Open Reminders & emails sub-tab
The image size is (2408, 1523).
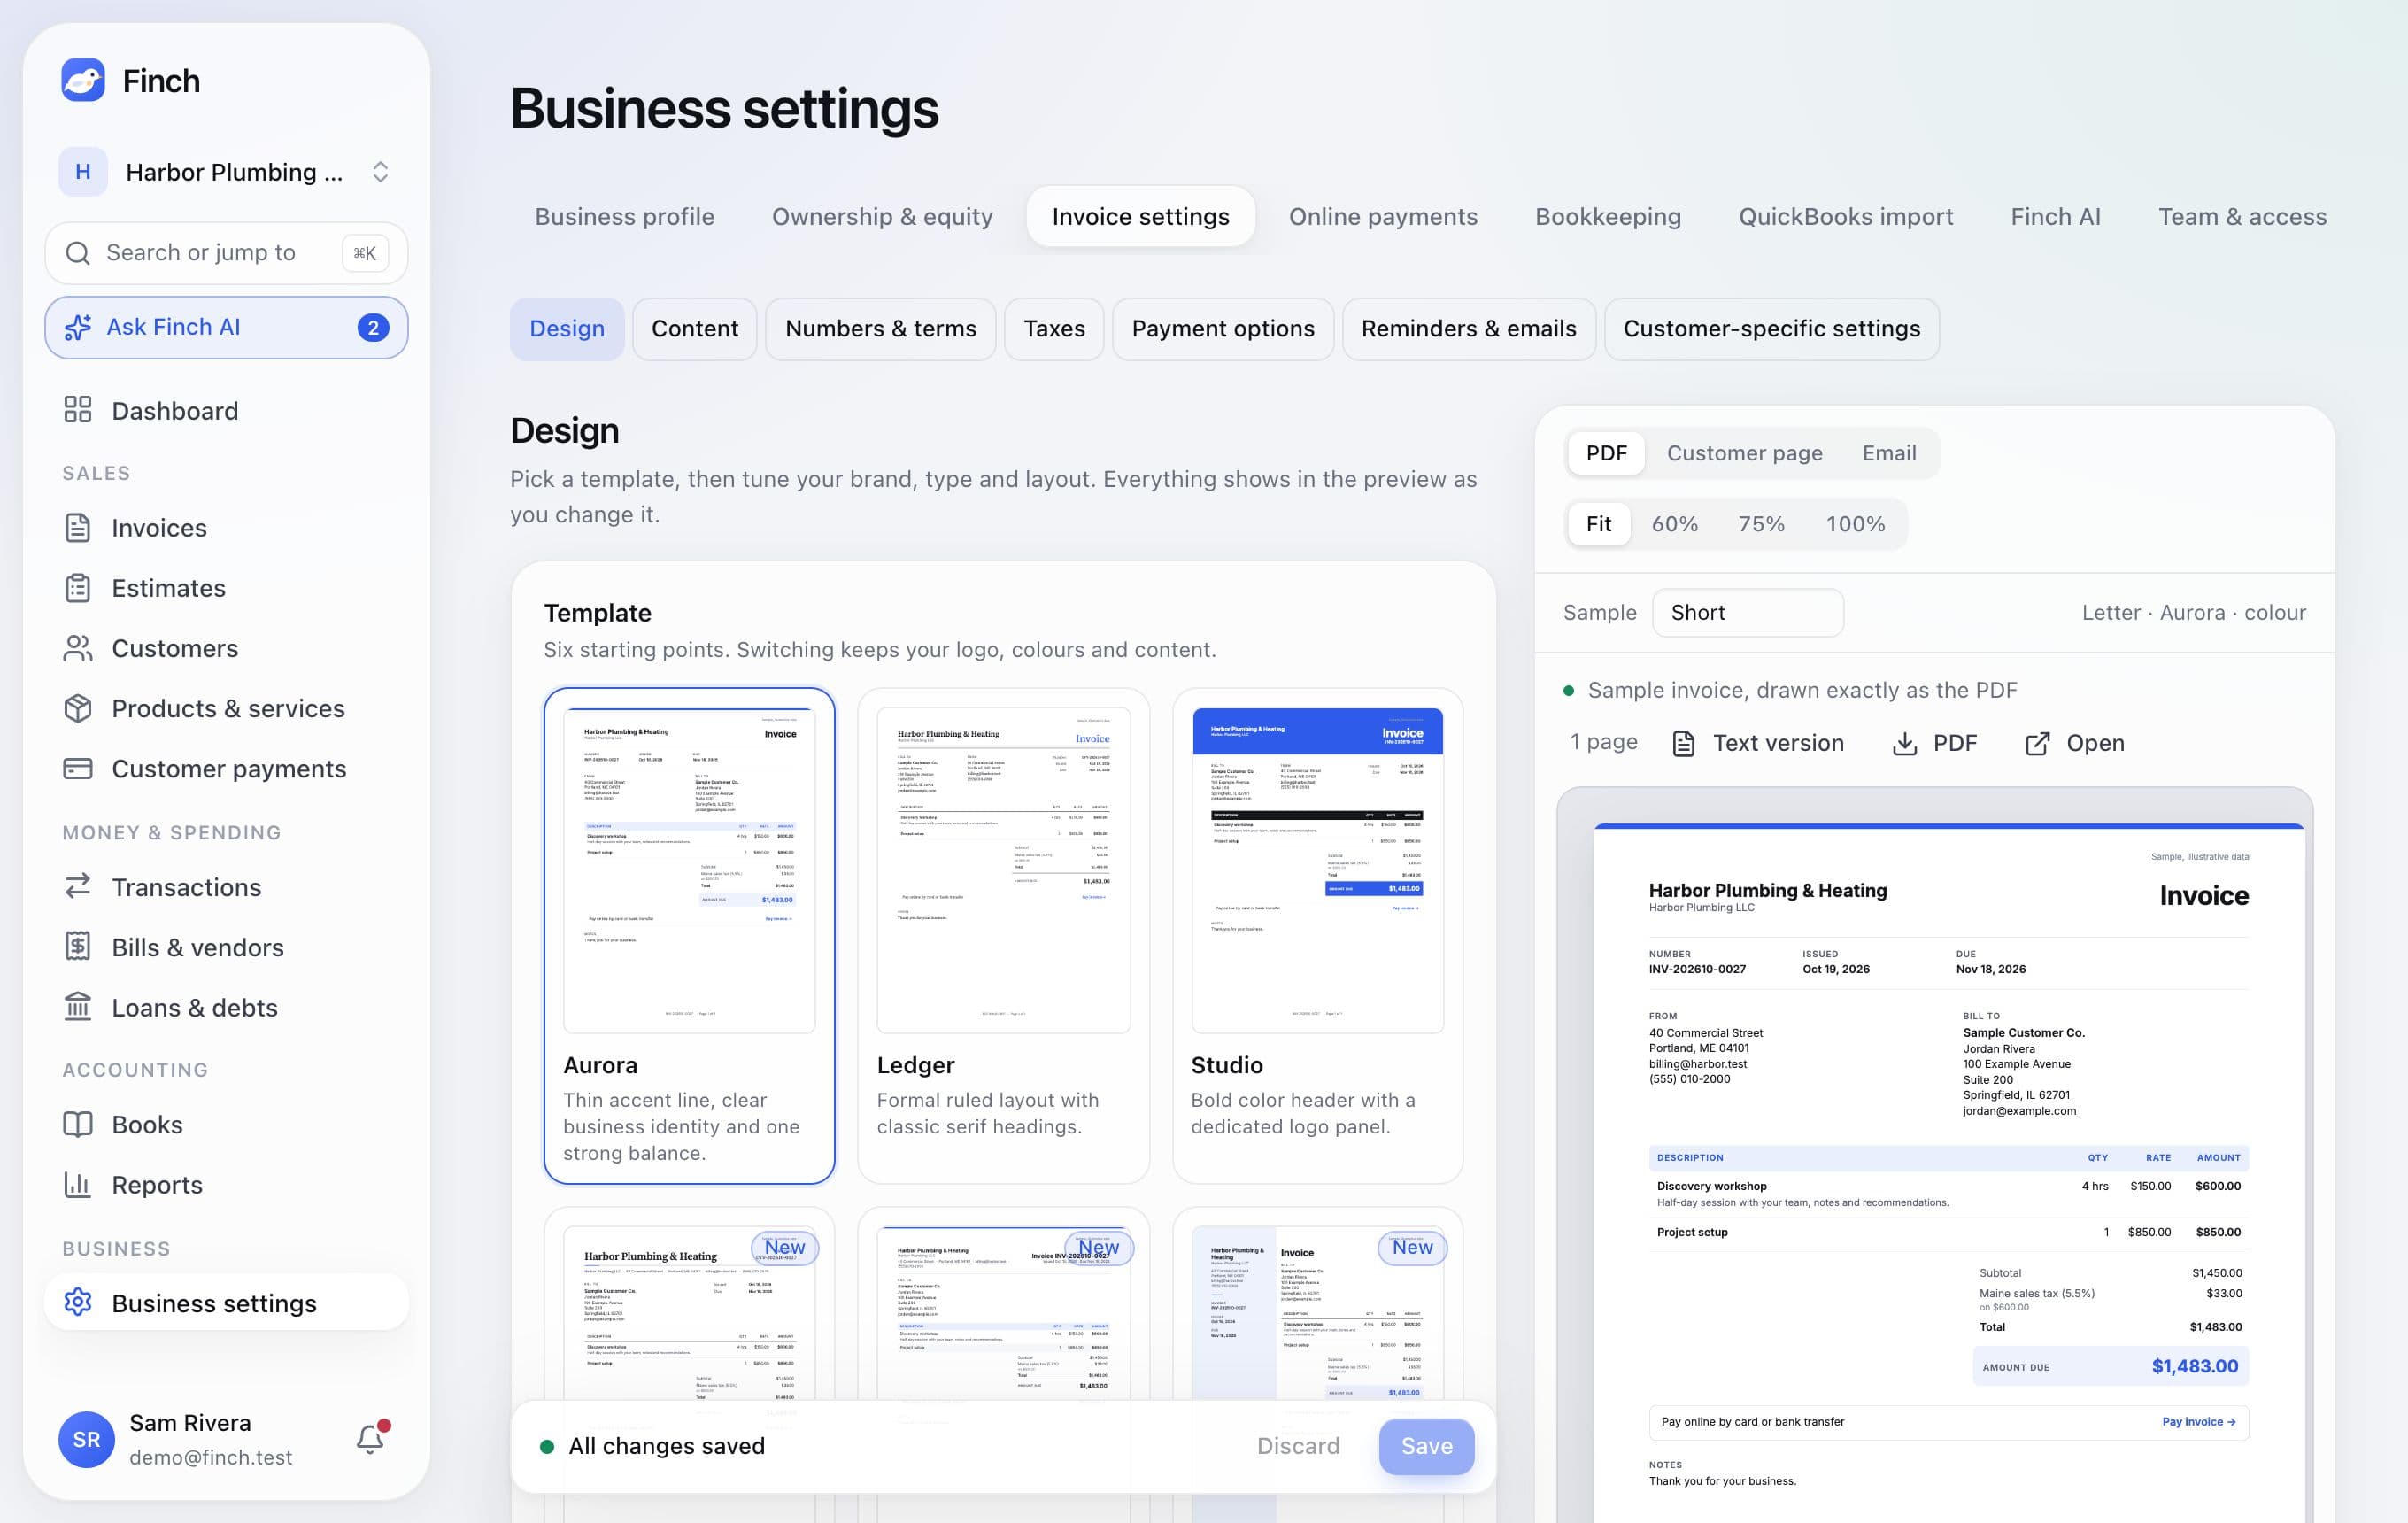[x=1468, y=329]
